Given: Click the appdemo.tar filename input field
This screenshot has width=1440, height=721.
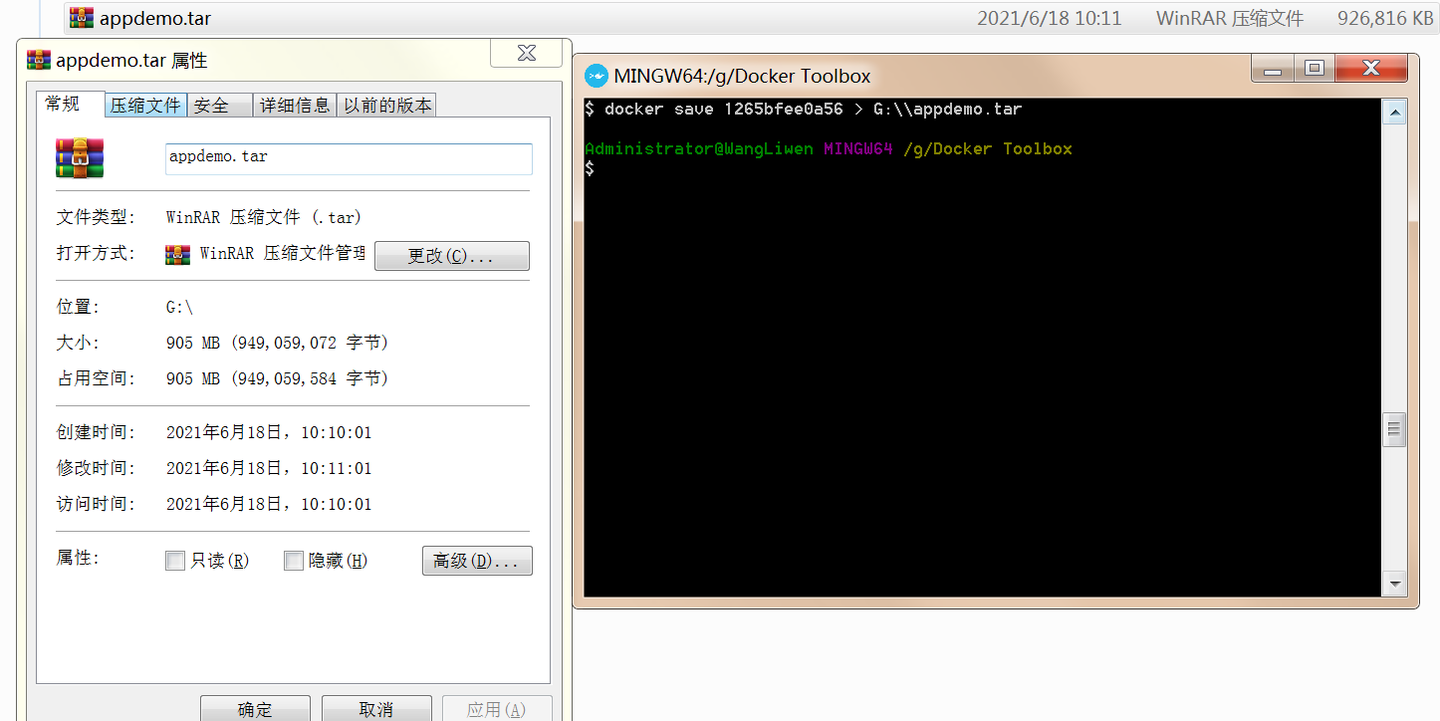Looking at the screenshot, I should 349,158.
